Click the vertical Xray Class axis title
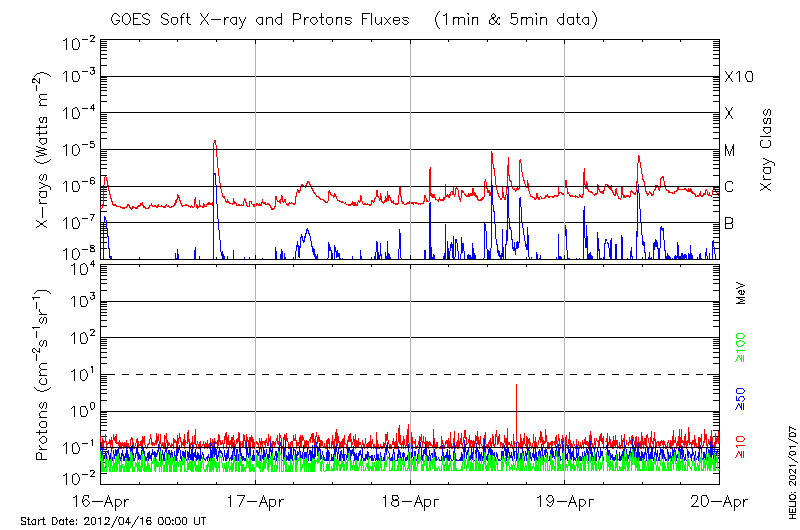 click(767, 150)
